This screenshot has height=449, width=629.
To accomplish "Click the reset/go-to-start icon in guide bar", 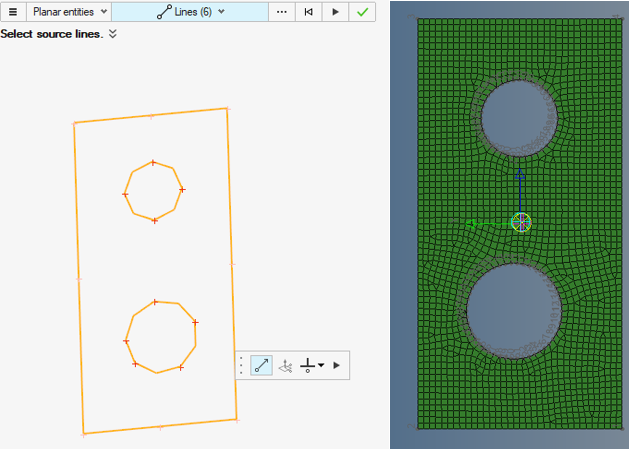I will point(309,12).
